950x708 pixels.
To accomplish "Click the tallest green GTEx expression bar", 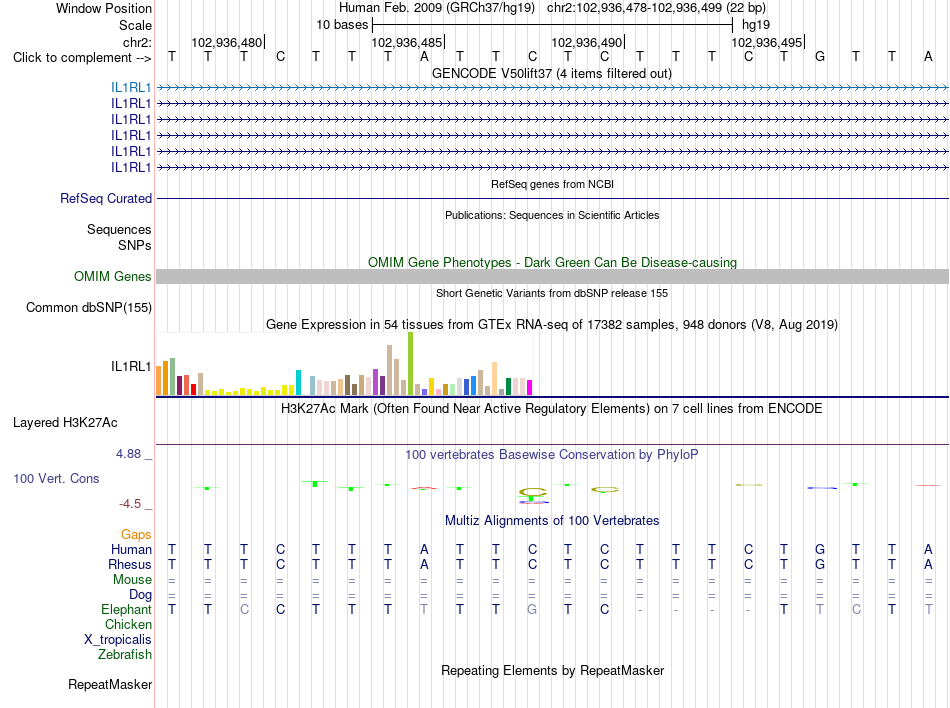I will (x=411, y=363).
